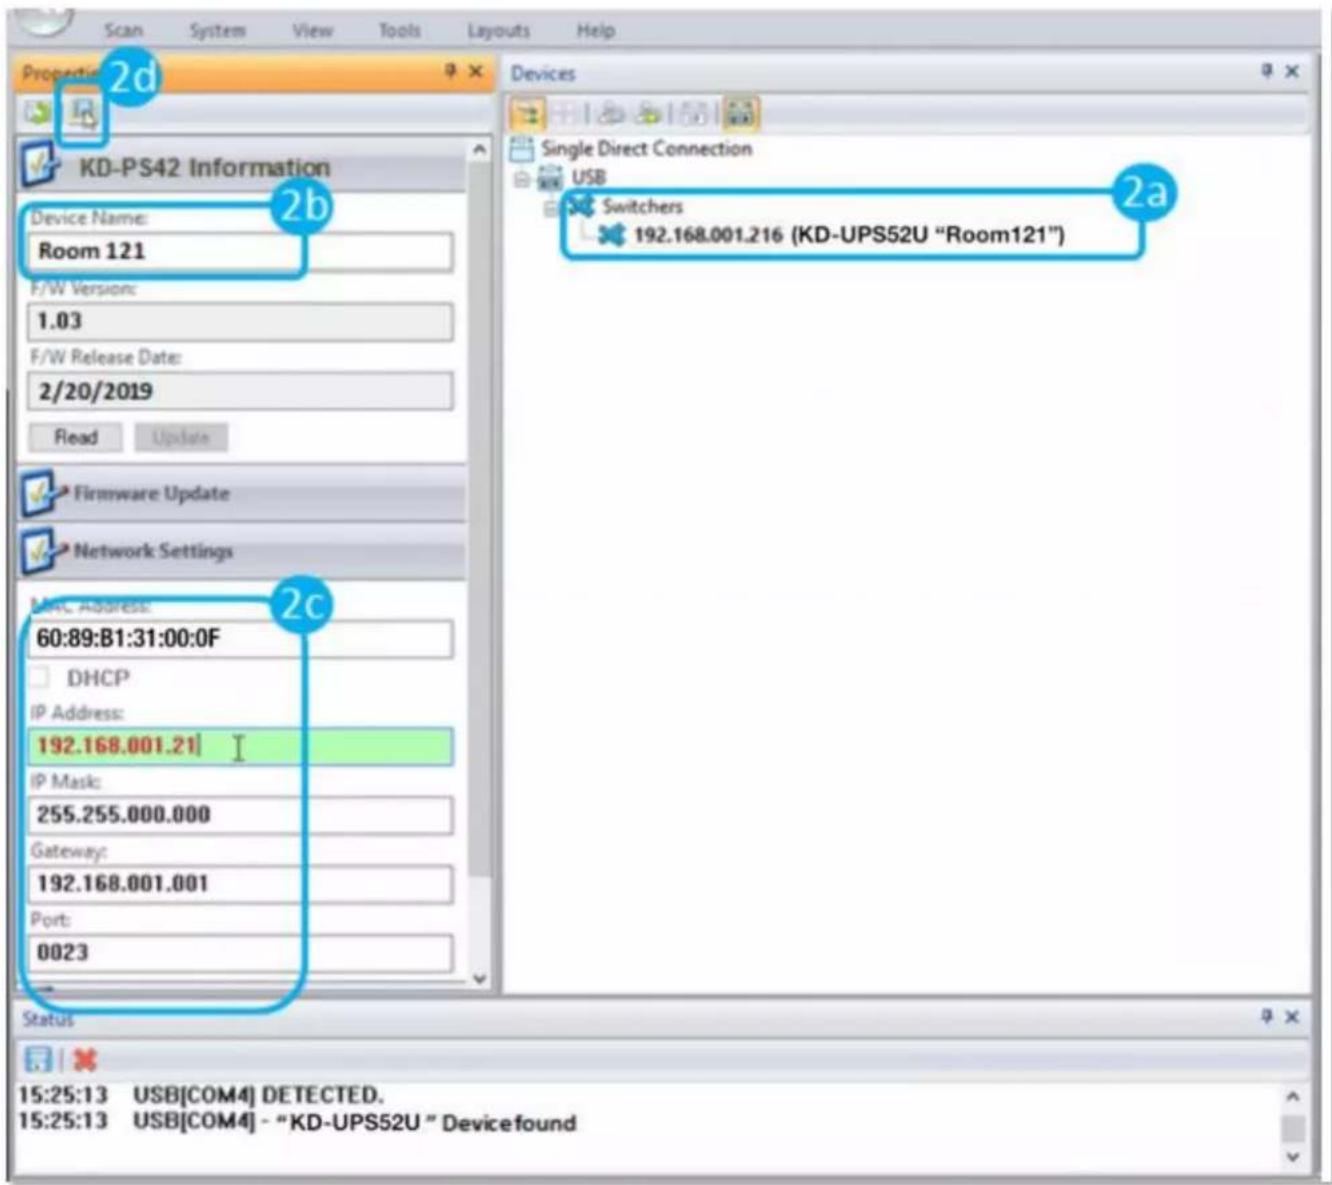Click Status panel scroll down arrow
Screen dimensions: 1332x1185
(1292, 1157)
